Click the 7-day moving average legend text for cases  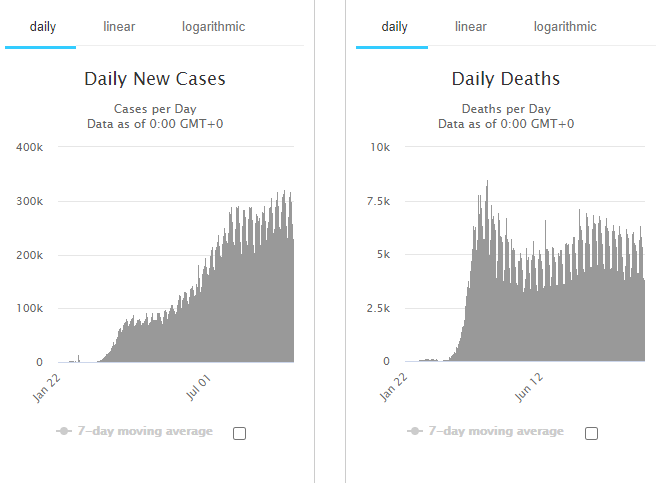click(145, 431)
